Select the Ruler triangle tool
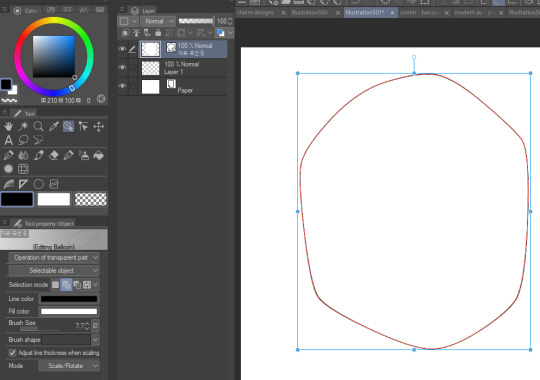 [23, 184]
